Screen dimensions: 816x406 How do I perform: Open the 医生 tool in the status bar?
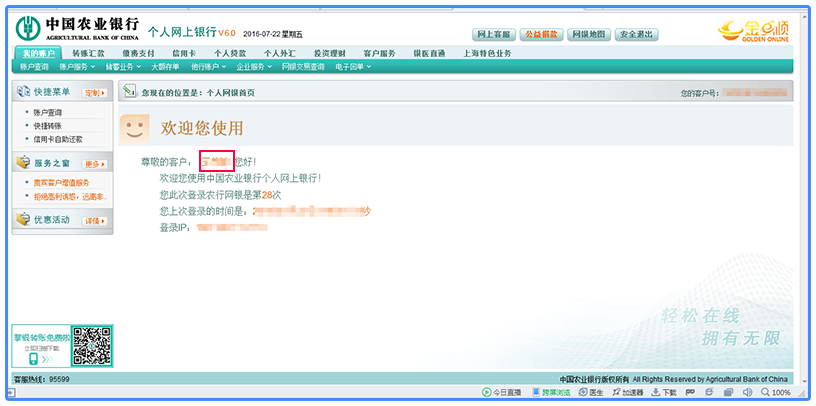(591, 392)
